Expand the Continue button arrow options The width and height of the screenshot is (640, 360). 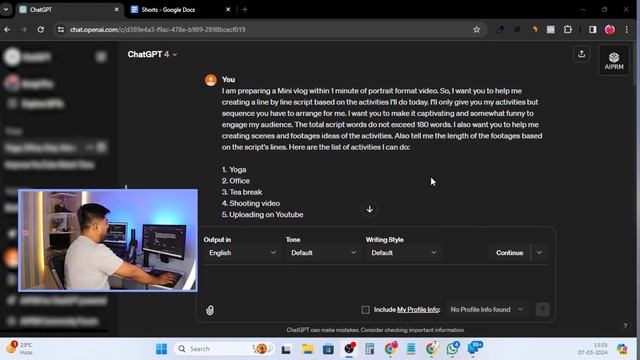[x=539, y=253]
